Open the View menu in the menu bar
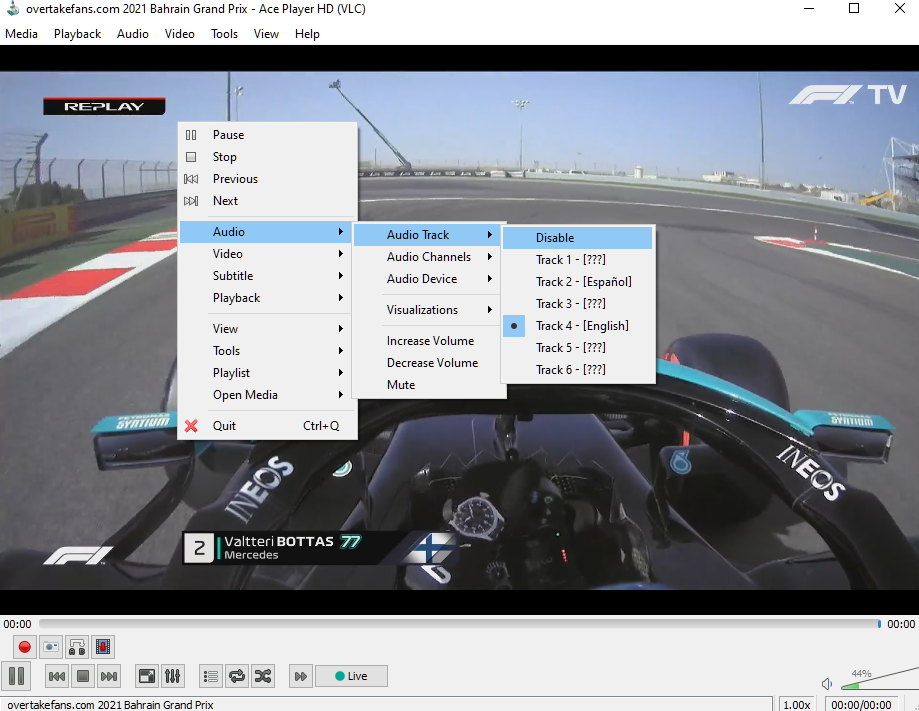The width and height of the screenshot is (919, 711). [266, 34]
